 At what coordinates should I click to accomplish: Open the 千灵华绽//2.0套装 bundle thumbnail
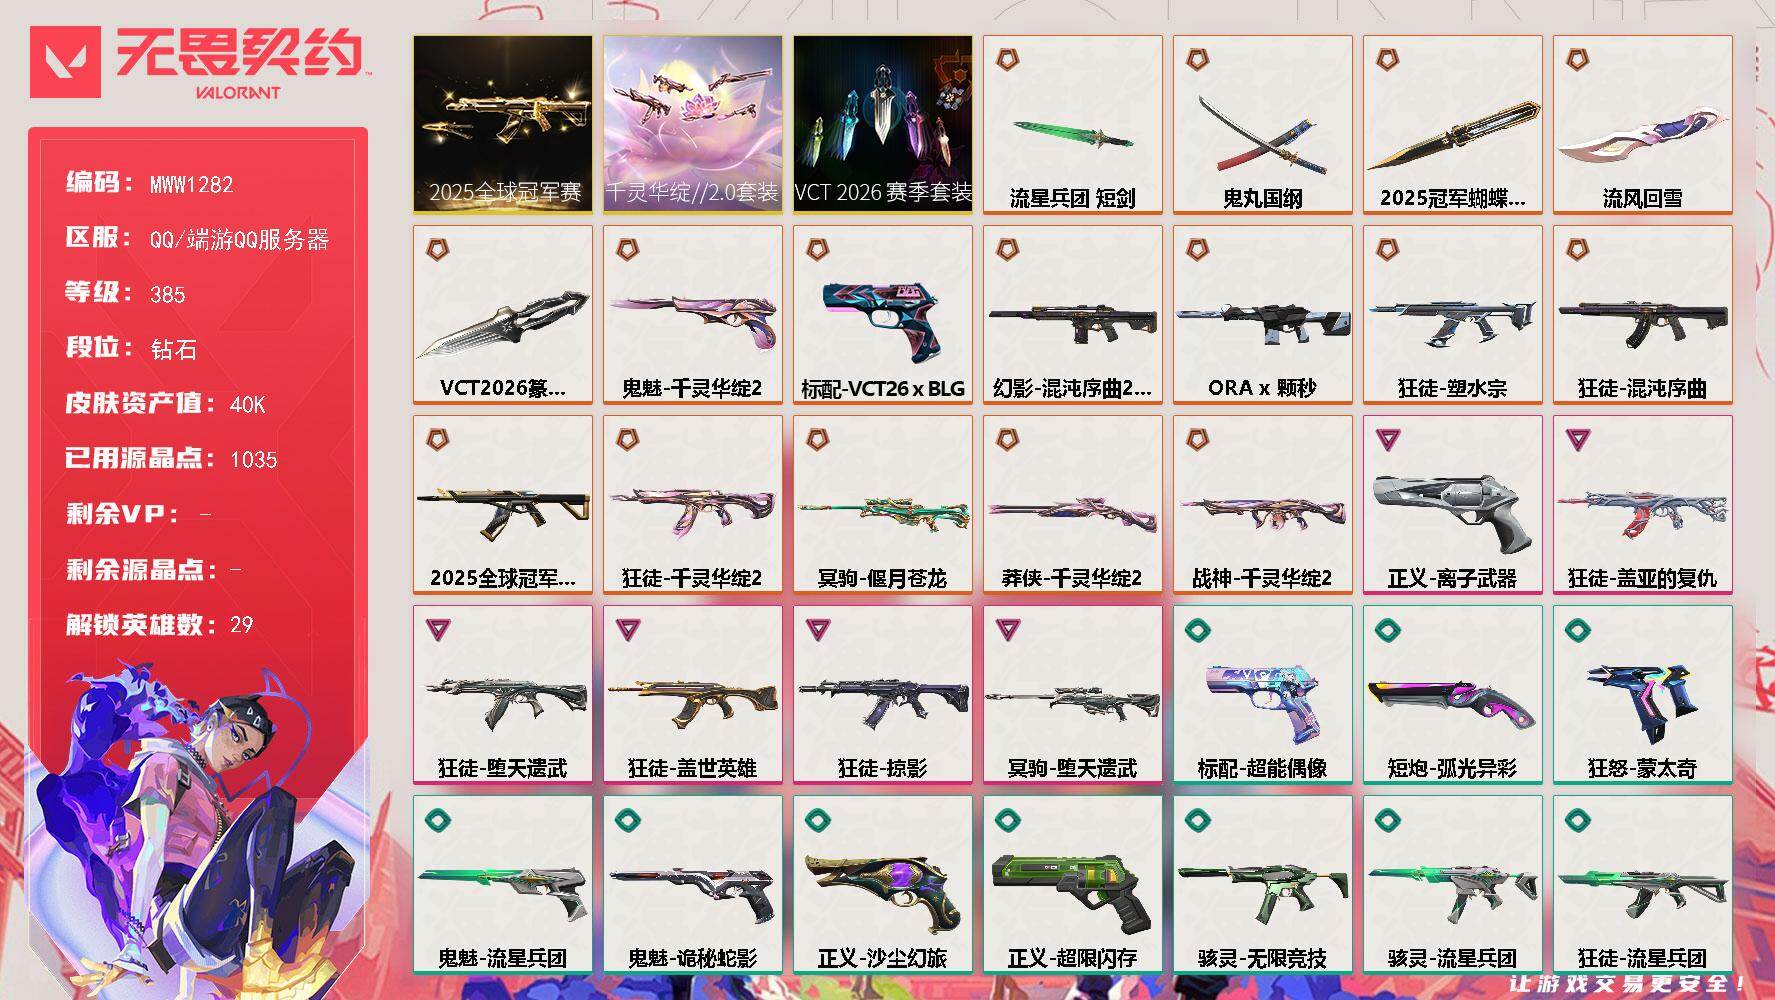pos(693,125)
